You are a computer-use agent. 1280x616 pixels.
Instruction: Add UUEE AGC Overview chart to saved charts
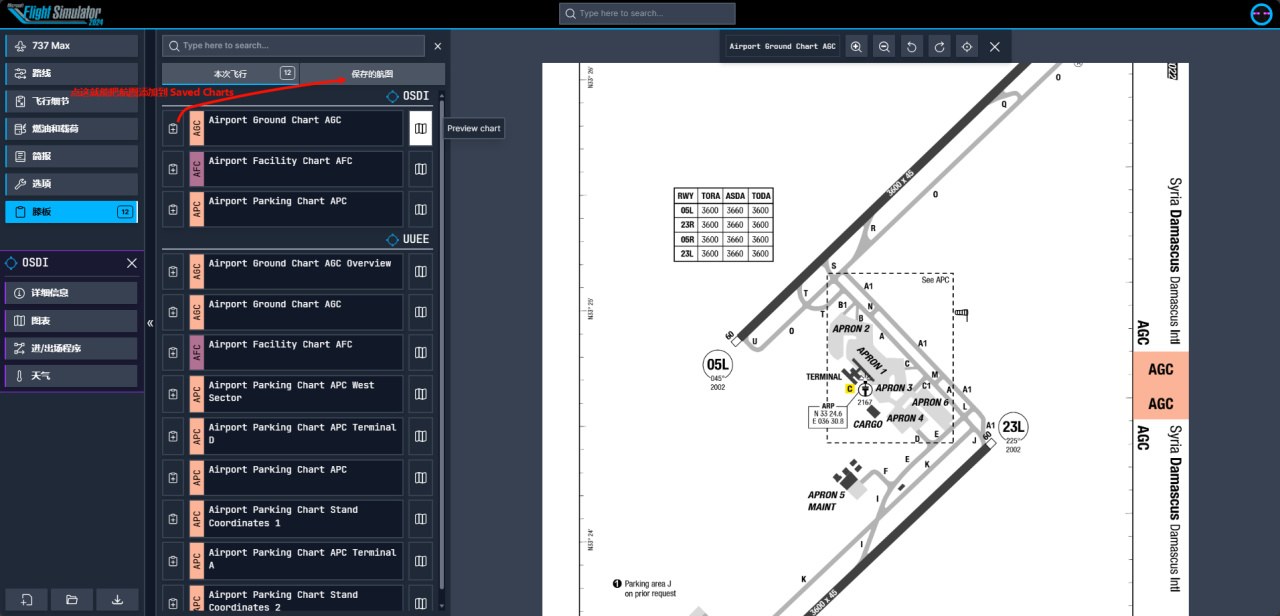173,271
